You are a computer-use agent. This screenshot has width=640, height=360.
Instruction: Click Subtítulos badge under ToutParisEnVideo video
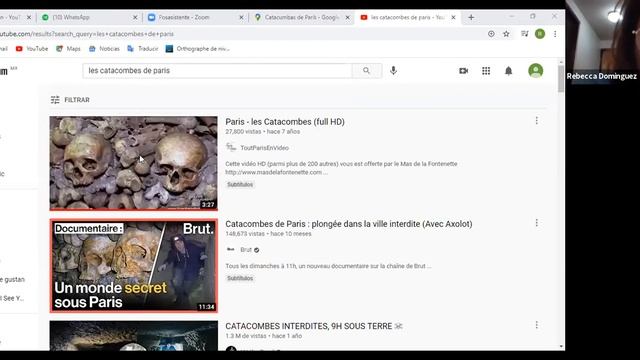(240, 184)
